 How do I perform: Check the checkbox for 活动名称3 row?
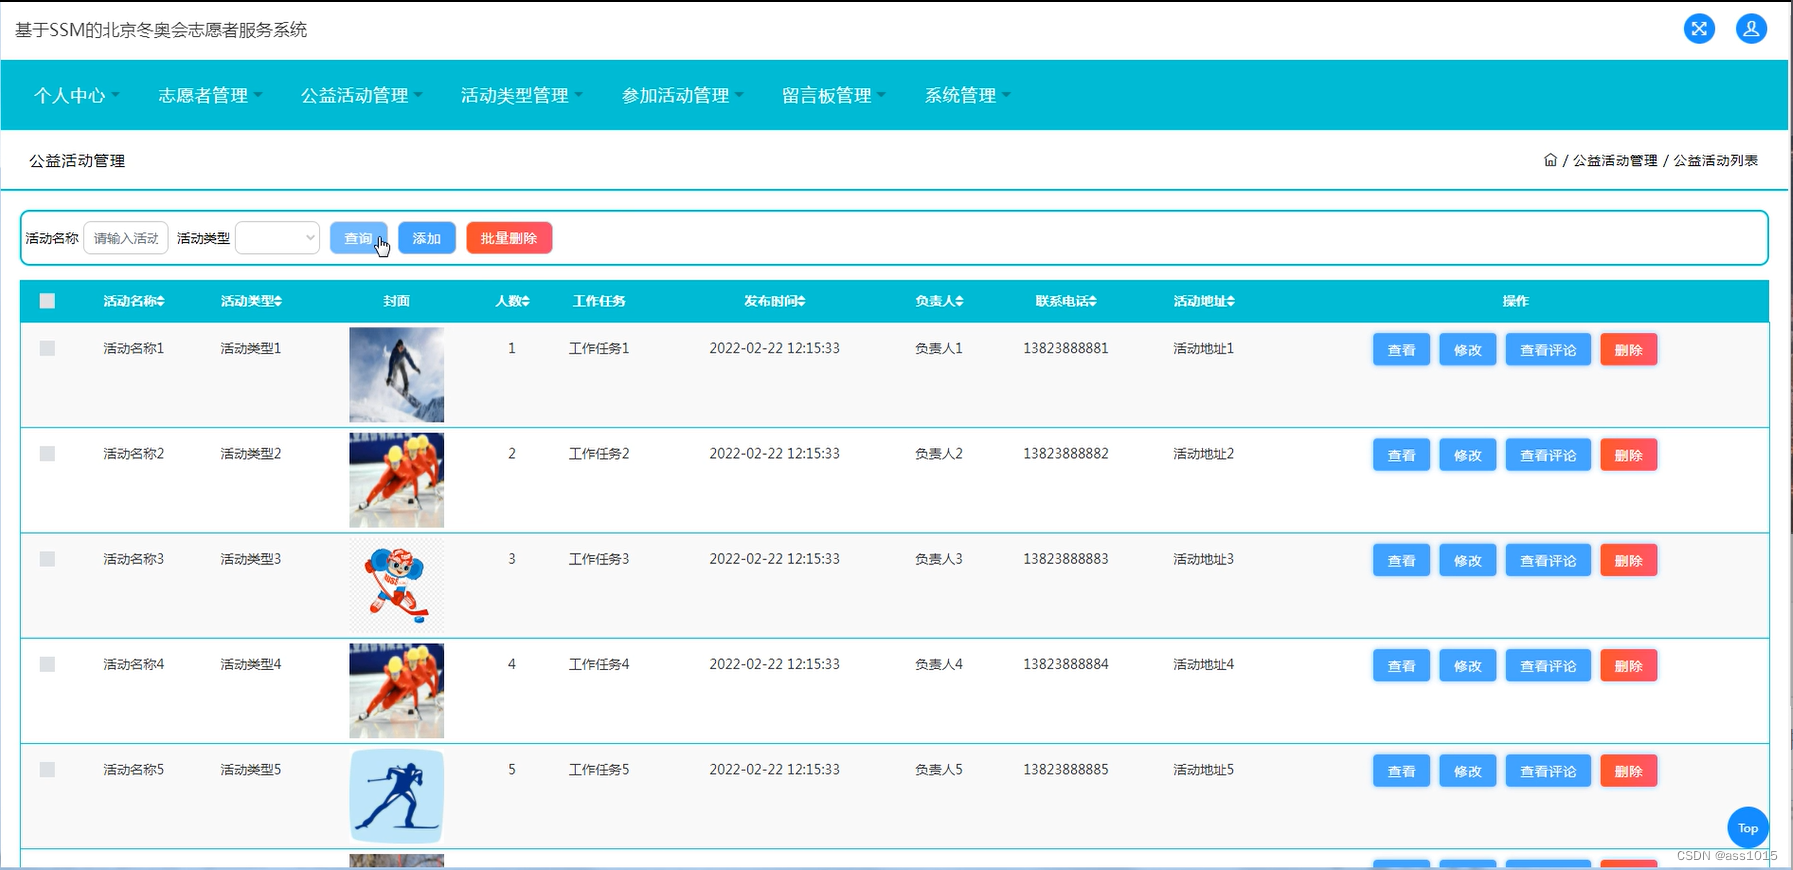[x=47, y=559]
